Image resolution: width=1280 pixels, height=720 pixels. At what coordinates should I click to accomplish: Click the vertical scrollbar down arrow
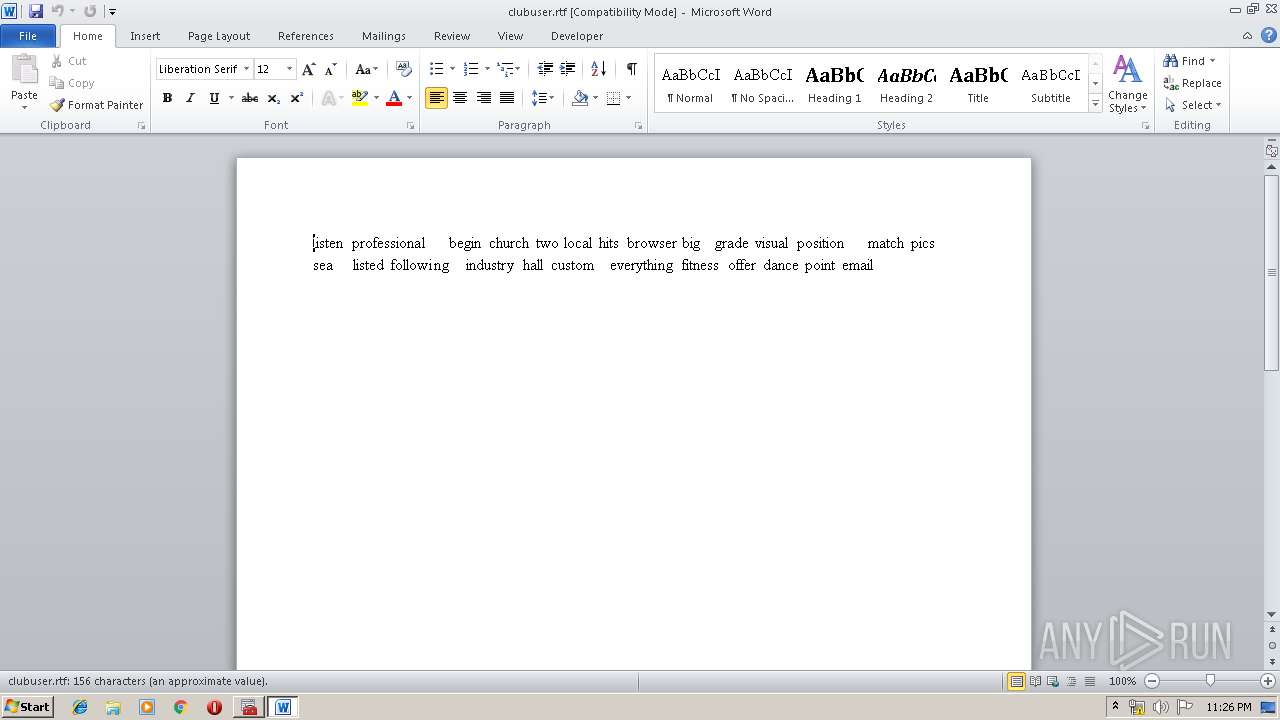click(1272, 614)
